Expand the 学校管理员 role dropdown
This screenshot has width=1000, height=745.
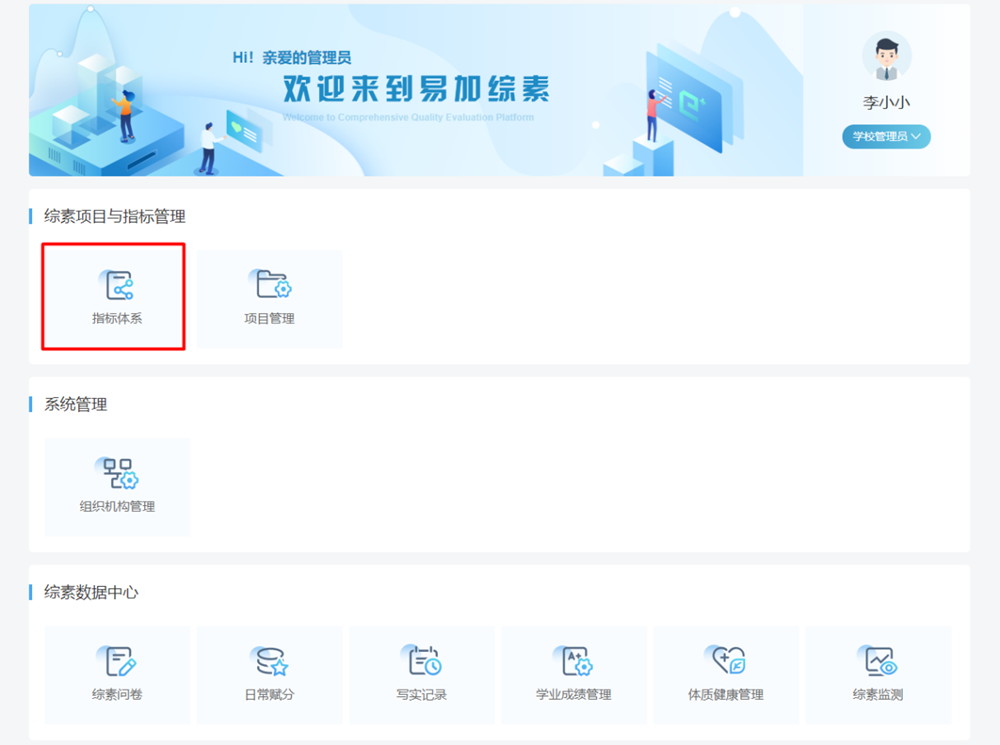tap(886, 136)
